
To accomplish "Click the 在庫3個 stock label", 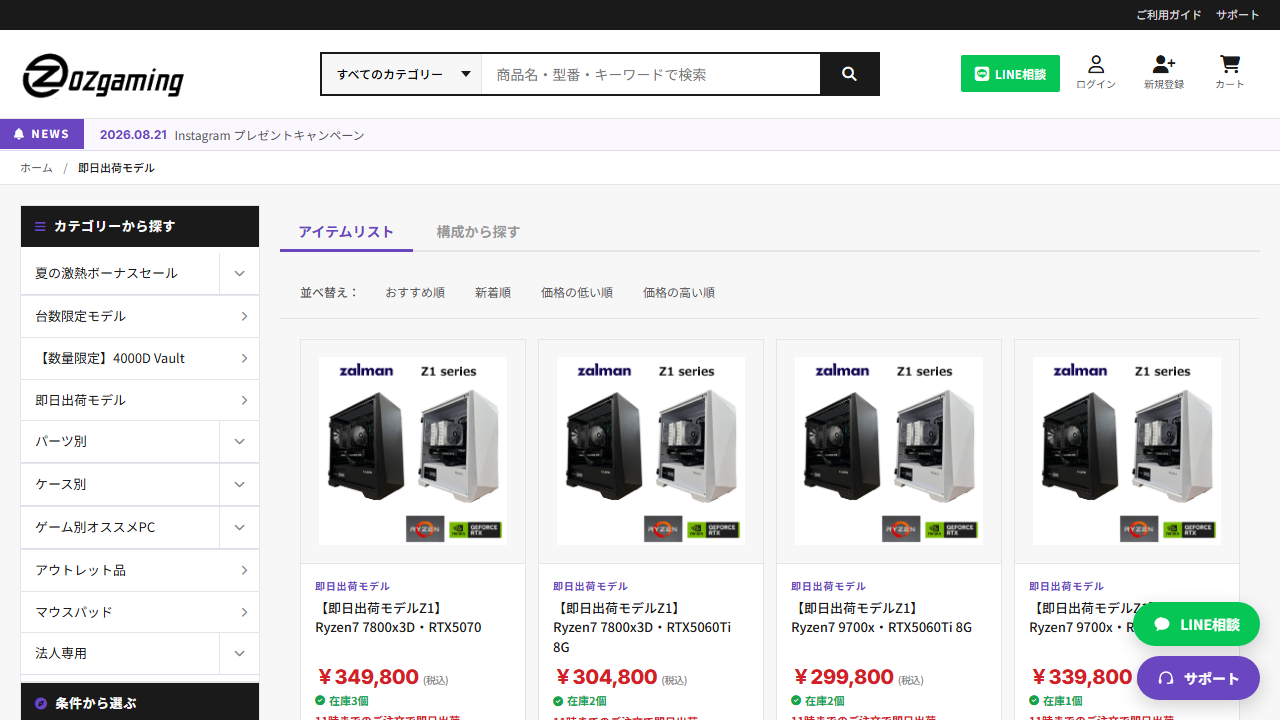I will [342, 701].
